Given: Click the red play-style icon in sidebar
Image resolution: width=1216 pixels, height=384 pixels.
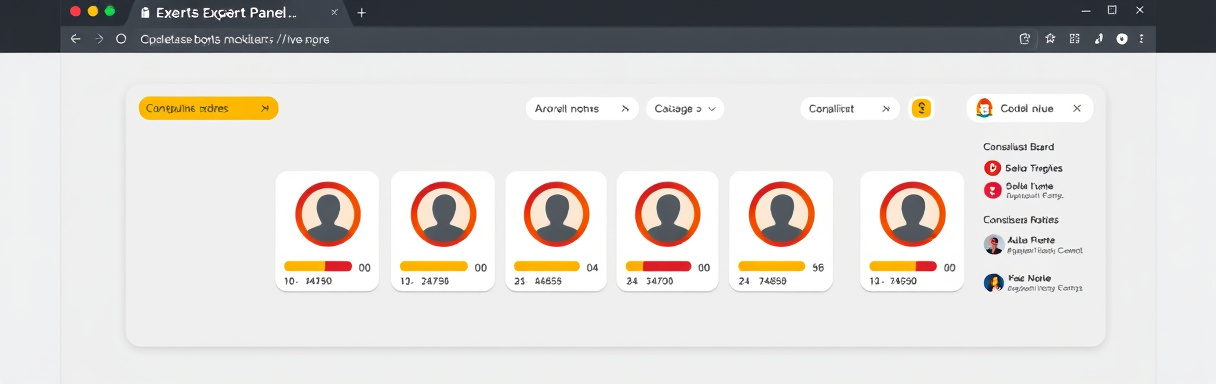Looking at the screenshot, I should point(992,168).
